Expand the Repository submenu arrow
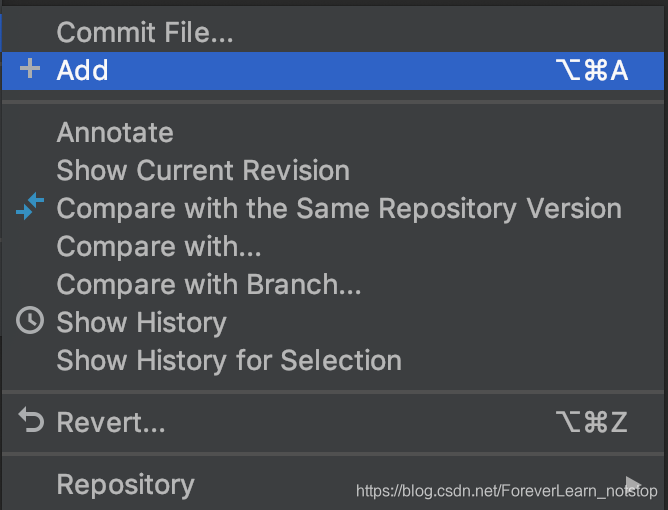Viewport: 668px width, 510px height. pyautogui.click(x=633, y=484)
